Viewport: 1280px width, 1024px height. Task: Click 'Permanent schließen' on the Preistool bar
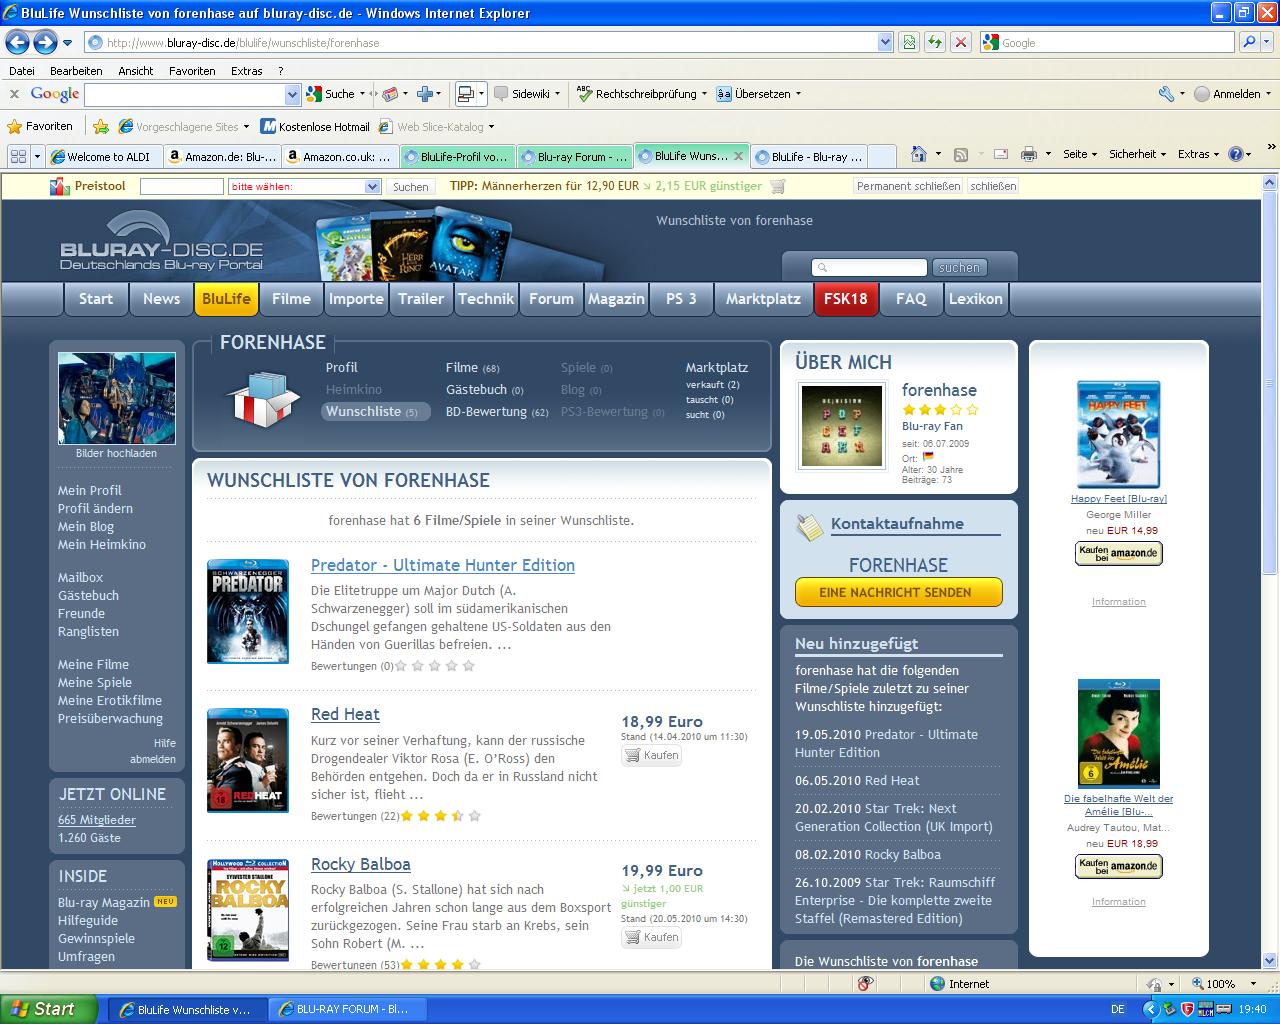[908, 186]
